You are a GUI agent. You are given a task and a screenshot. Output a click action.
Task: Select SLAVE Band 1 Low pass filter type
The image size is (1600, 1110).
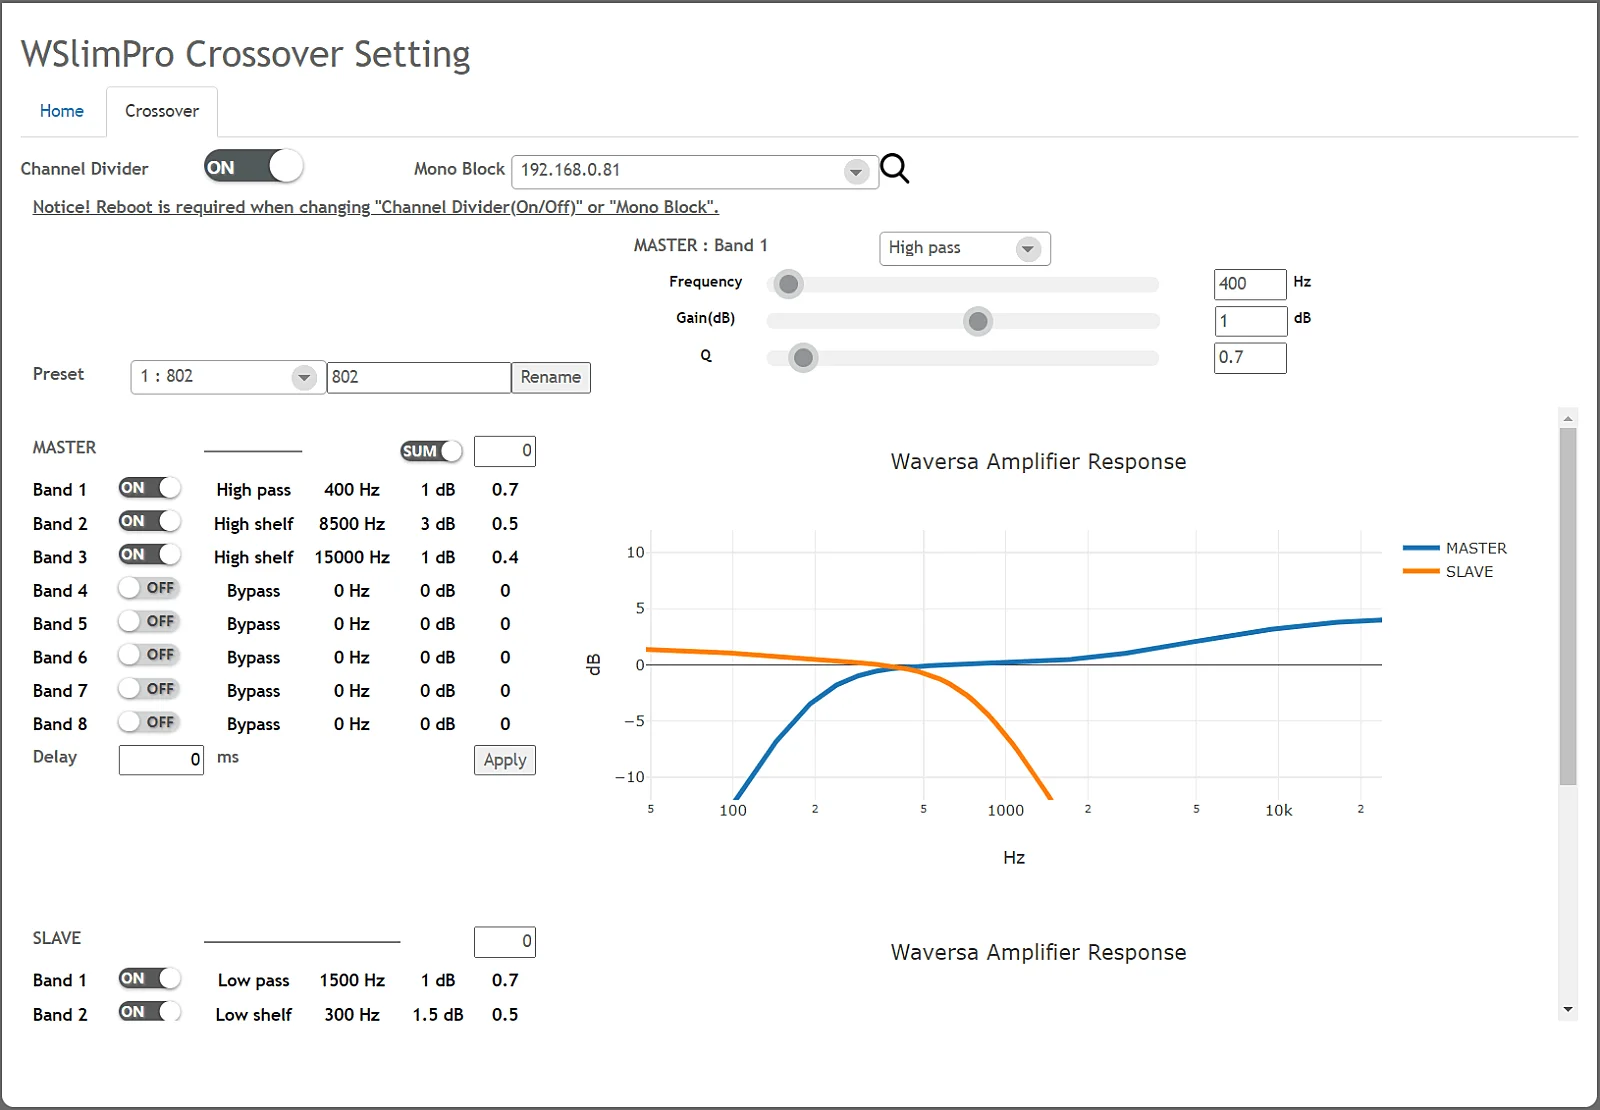point(254,980)
